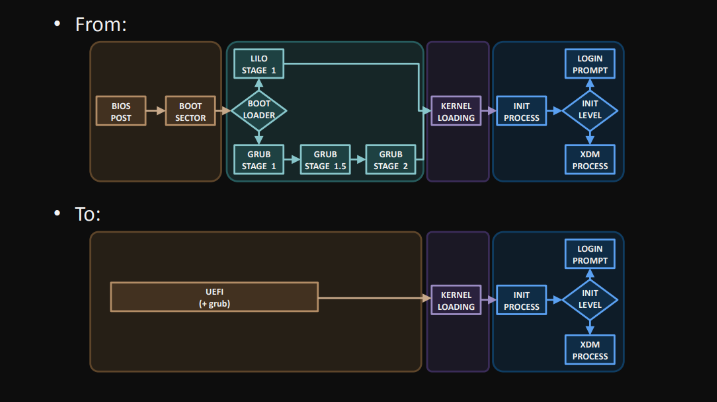This screenshot has height=402, width=717.
Task: Click the 'From:' bullet text
Action: [101, 24]
